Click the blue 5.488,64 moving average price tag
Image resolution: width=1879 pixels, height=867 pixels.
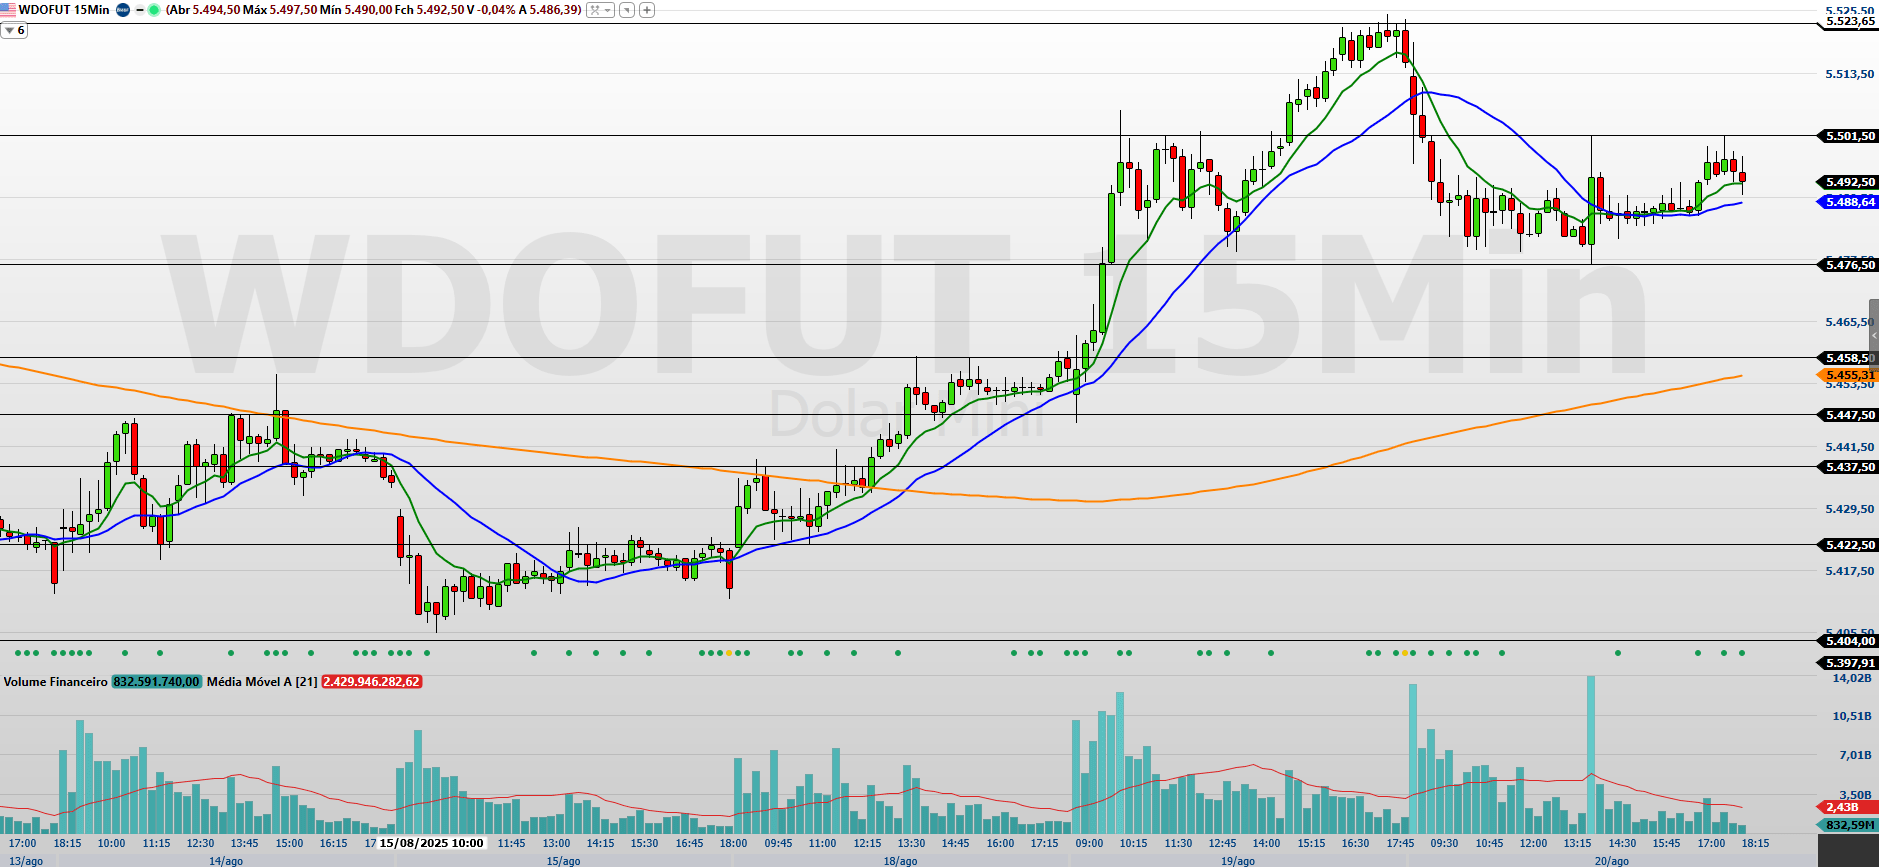[1849, 202]
